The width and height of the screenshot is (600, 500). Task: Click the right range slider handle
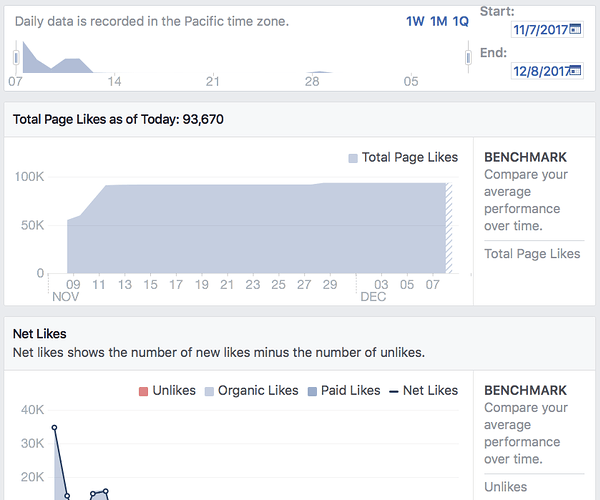[468, 58]
